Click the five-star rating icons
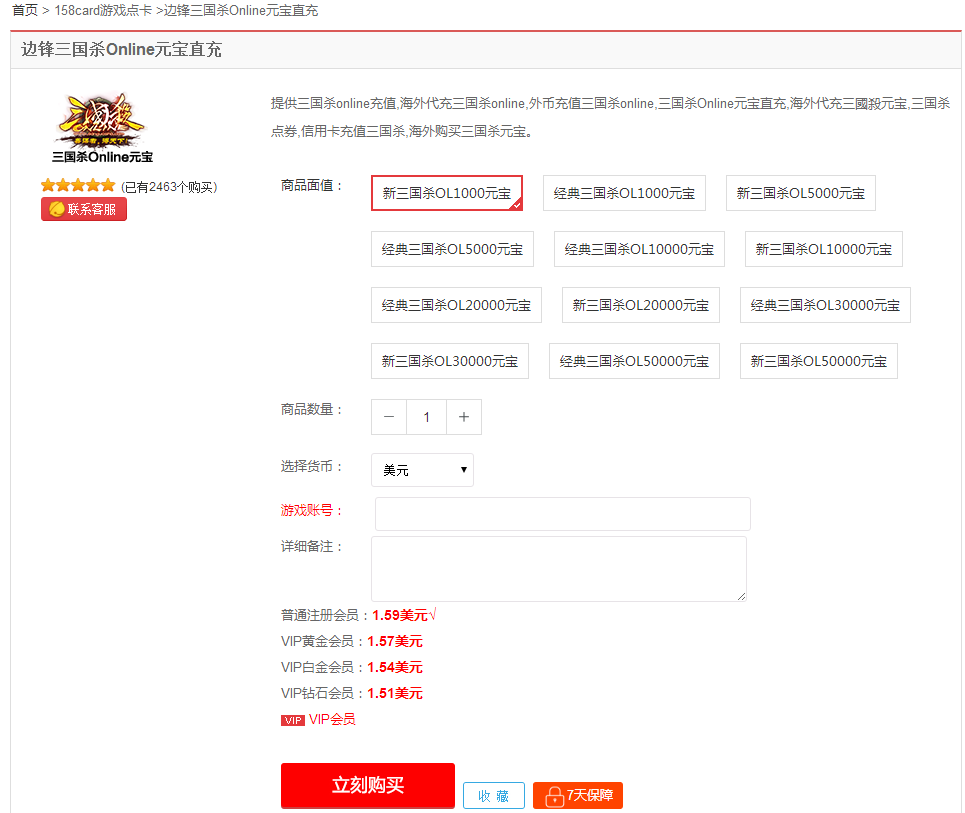This screenshot has height=813, width=965. pyautogui.click(x=78, y=185)
